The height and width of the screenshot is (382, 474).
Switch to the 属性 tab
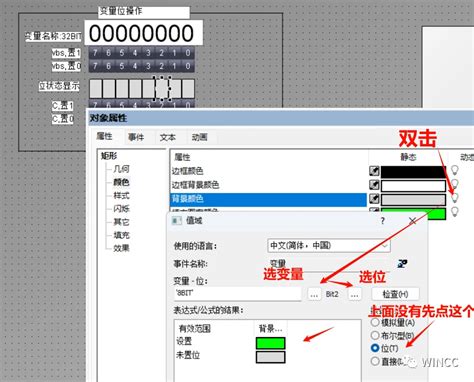point(104,136)
